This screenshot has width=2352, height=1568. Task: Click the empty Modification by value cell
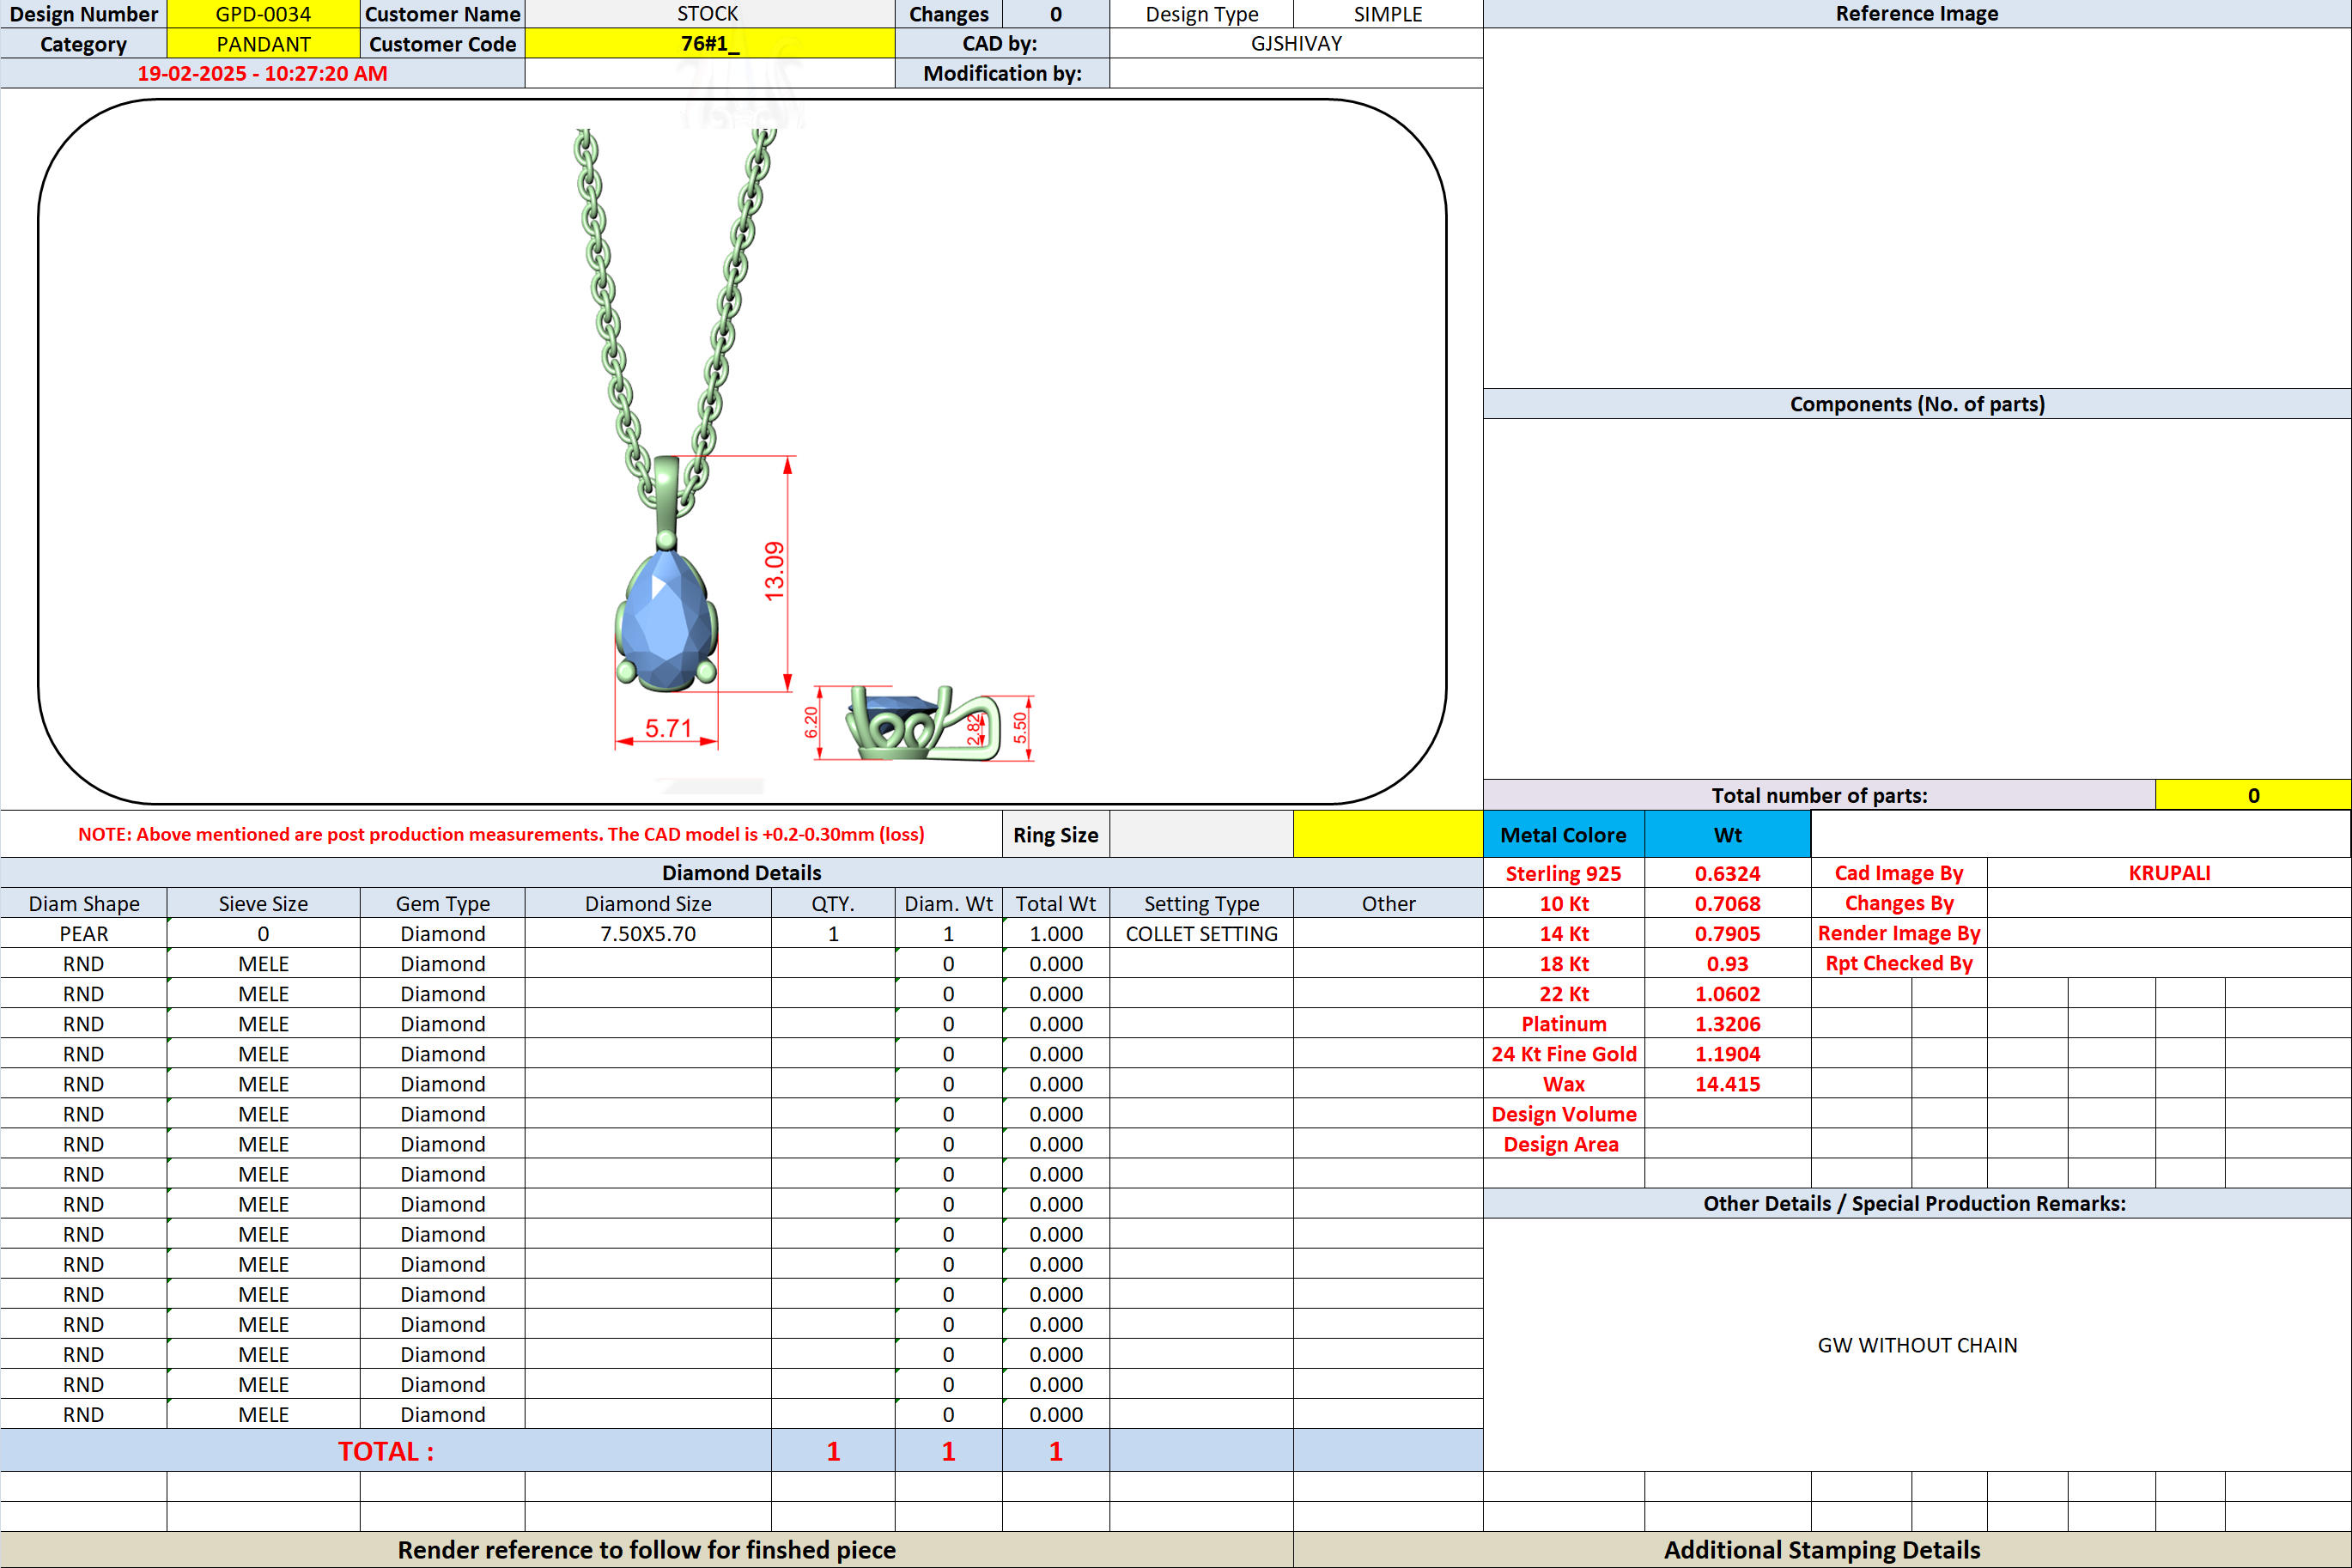tap(1296, 73)
